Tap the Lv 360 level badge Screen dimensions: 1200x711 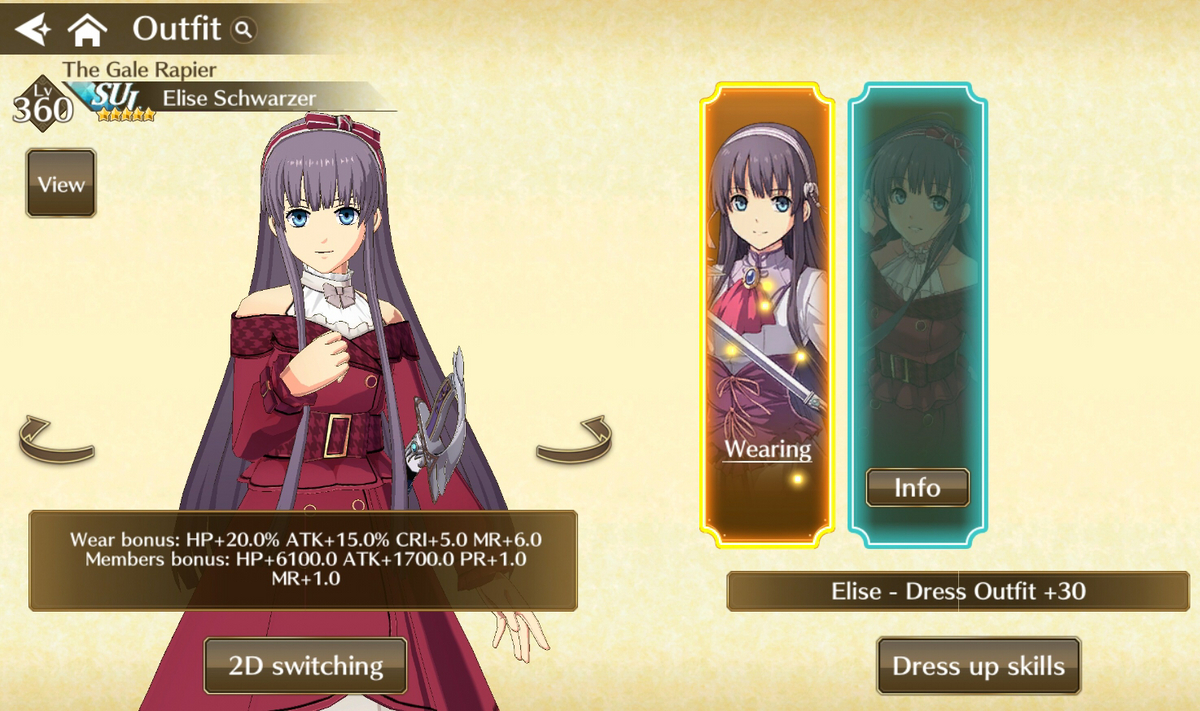tap(42, 101)
